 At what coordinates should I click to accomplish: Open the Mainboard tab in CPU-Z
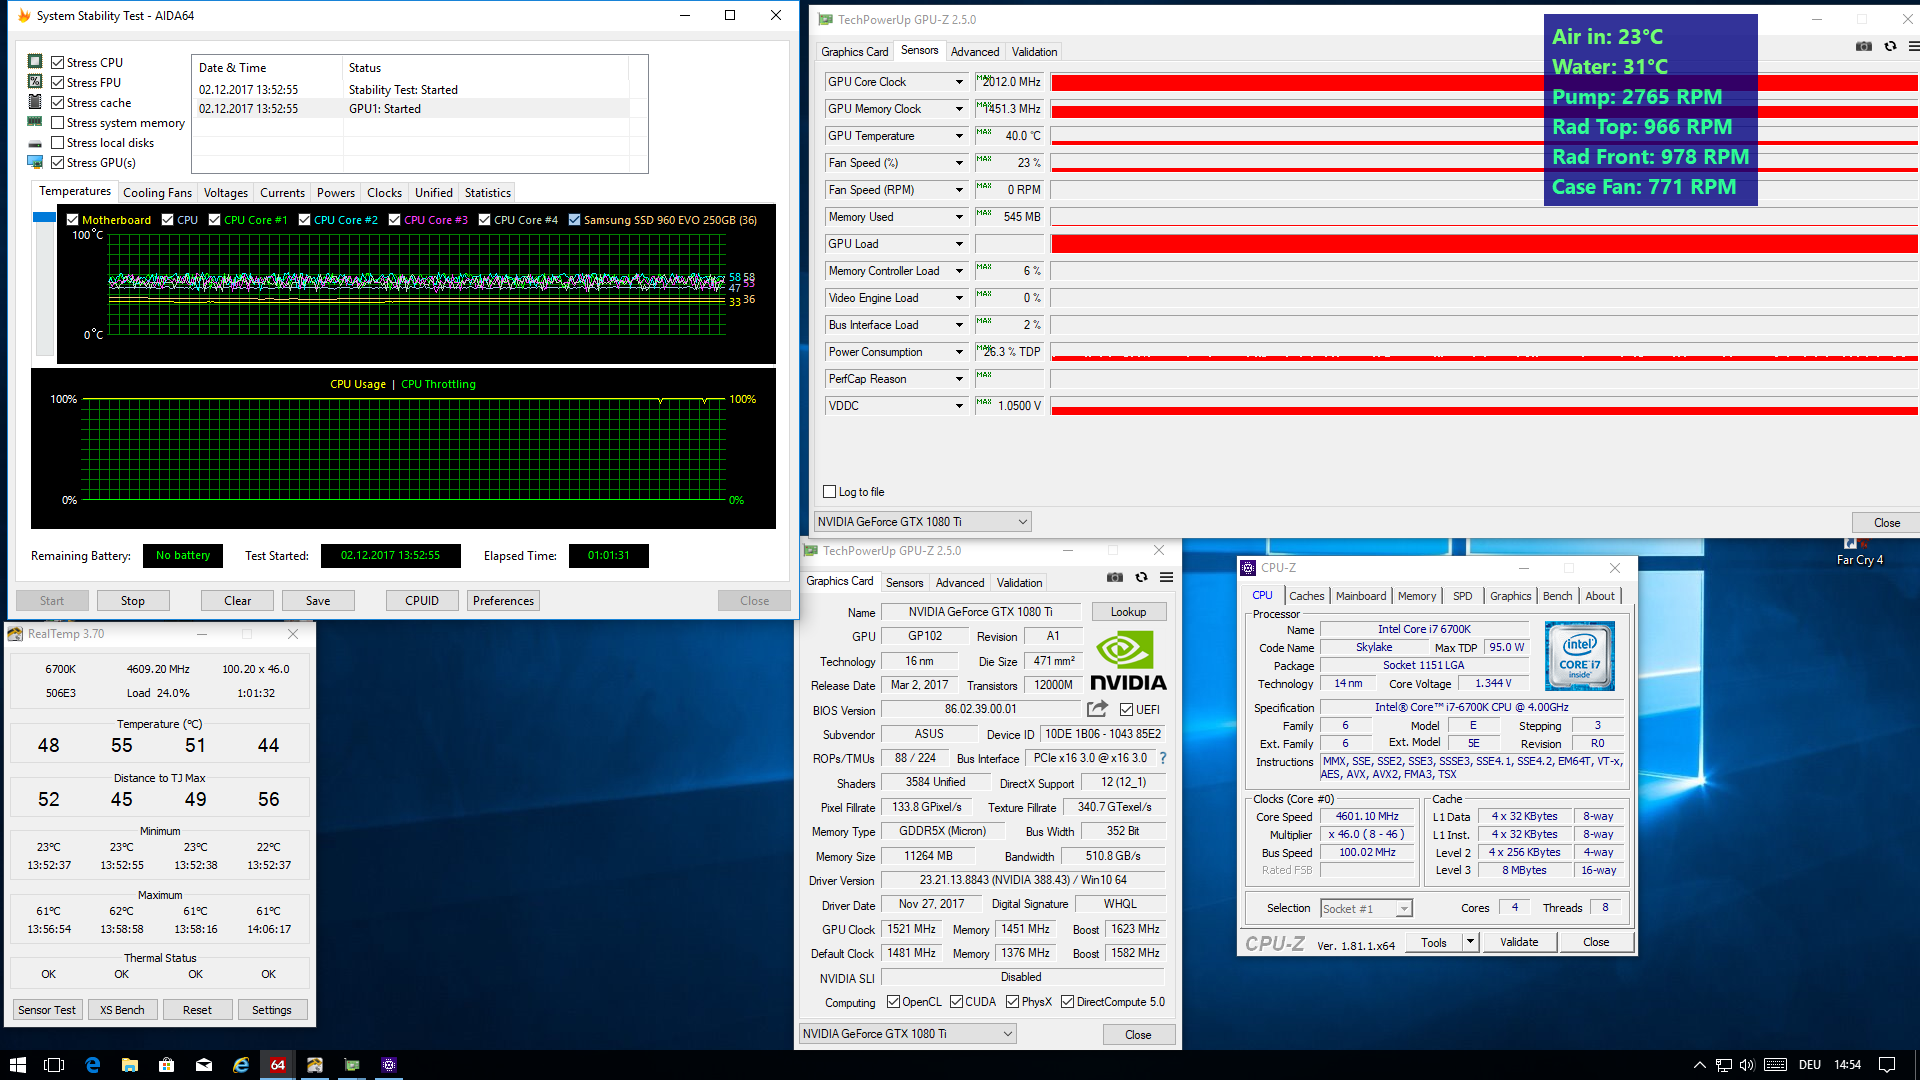[x=1361, y=596]
